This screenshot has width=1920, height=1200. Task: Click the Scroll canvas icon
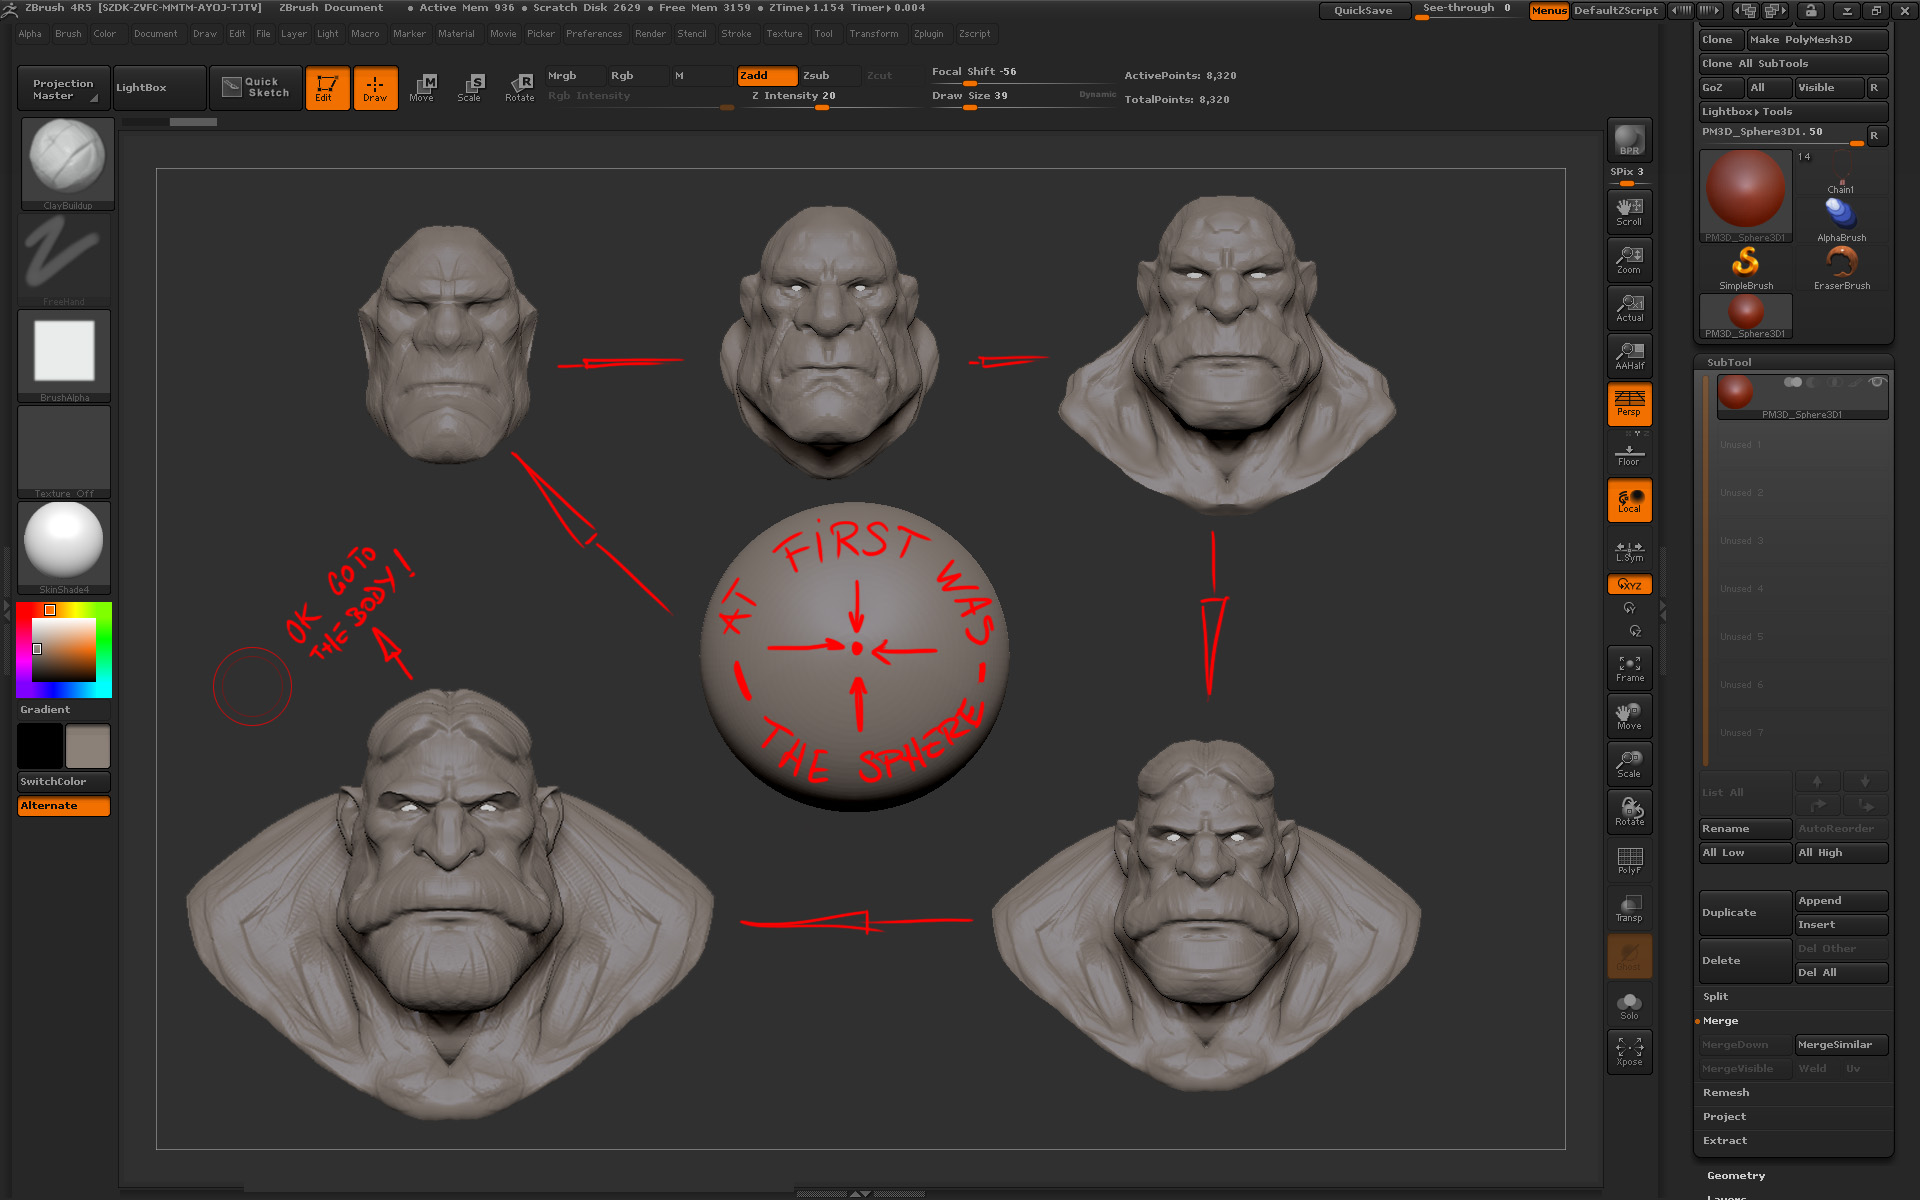pos(1629,212)
